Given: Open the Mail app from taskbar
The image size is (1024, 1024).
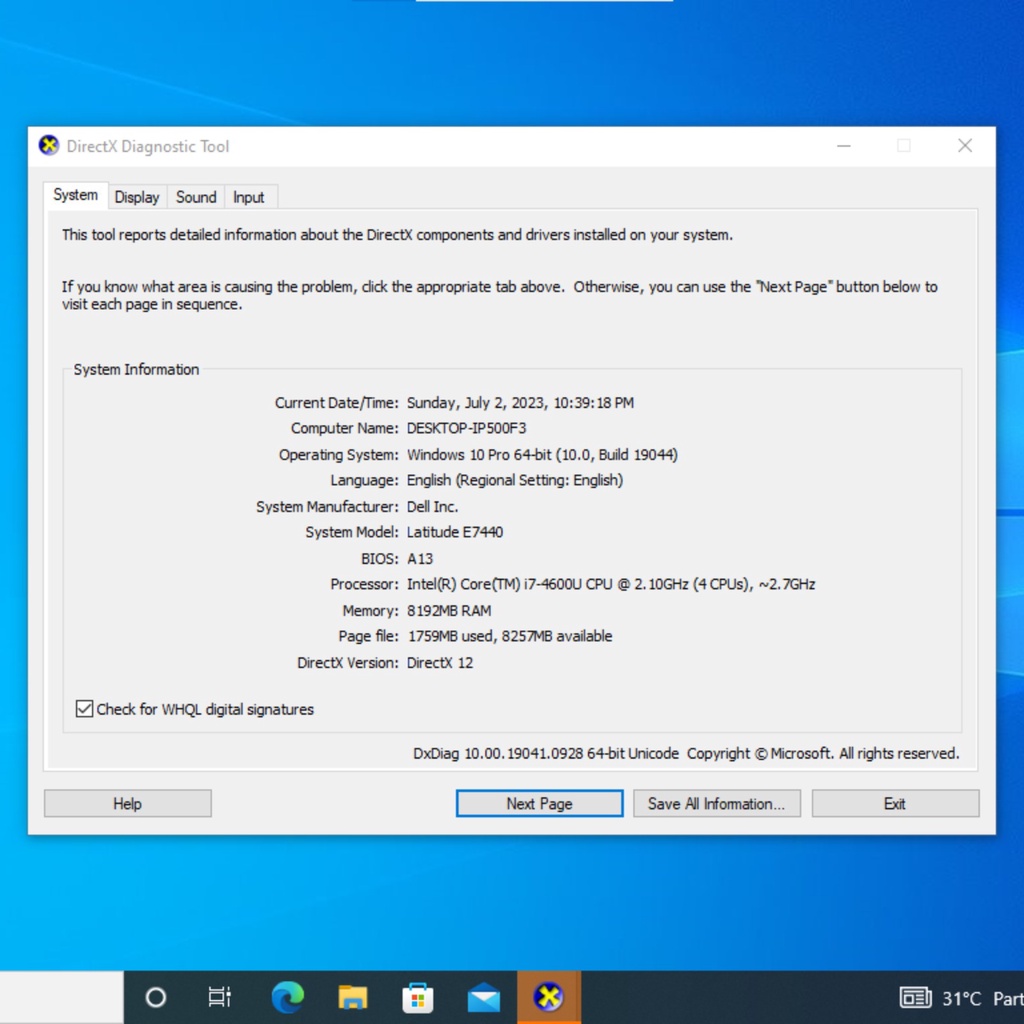Looking at the screenshot, I should point(484,997).
